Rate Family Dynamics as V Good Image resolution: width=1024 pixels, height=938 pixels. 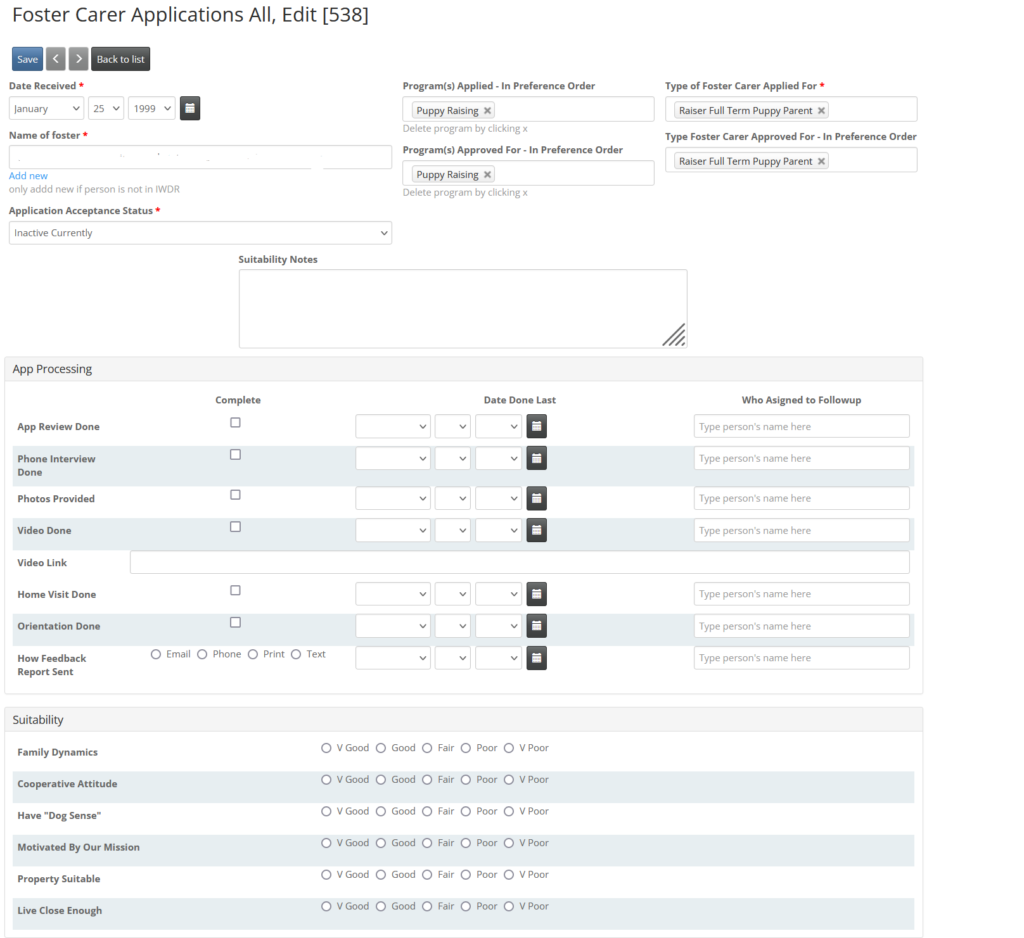point(326,748)
